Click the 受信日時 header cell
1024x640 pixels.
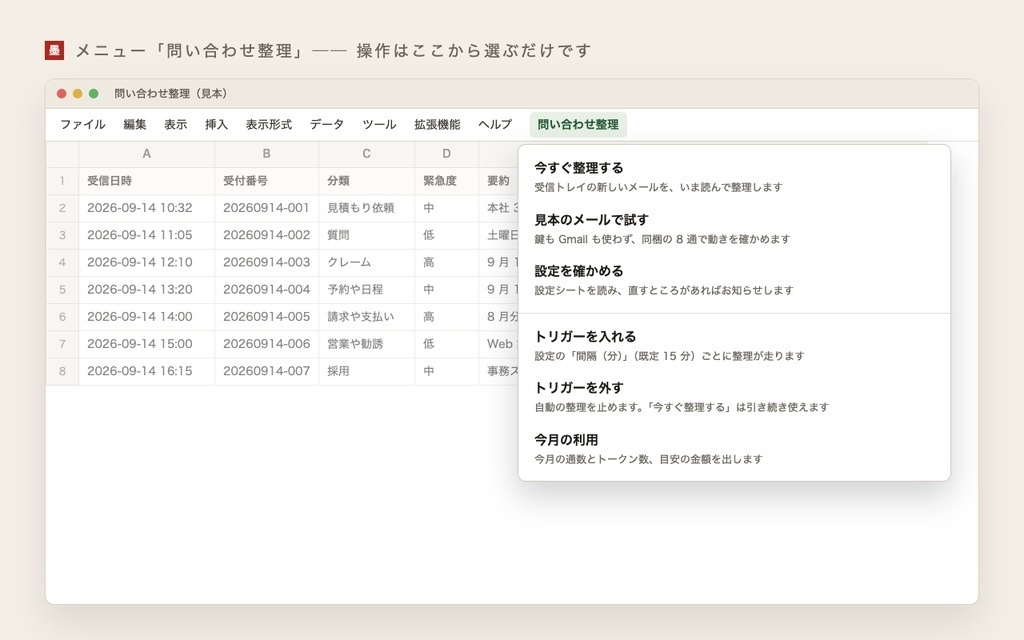click(146, 181)
